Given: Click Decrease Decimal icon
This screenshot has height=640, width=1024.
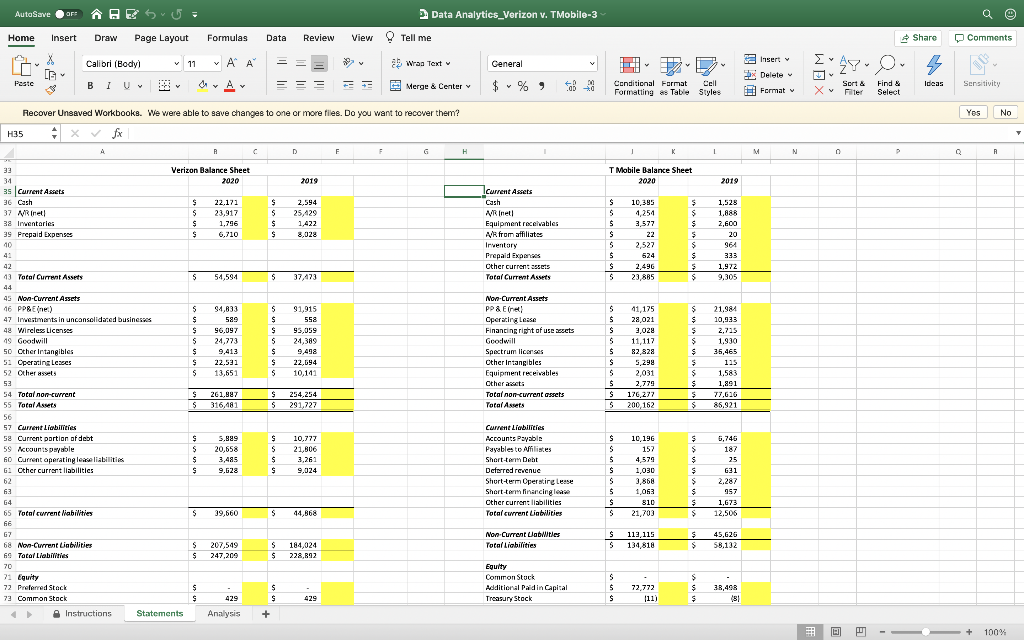Looking at the screenshot, I should click(589, 86).
